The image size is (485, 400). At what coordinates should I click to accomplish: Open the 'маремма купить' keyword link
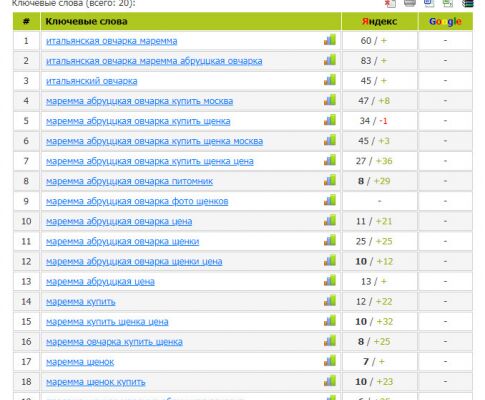81,302
